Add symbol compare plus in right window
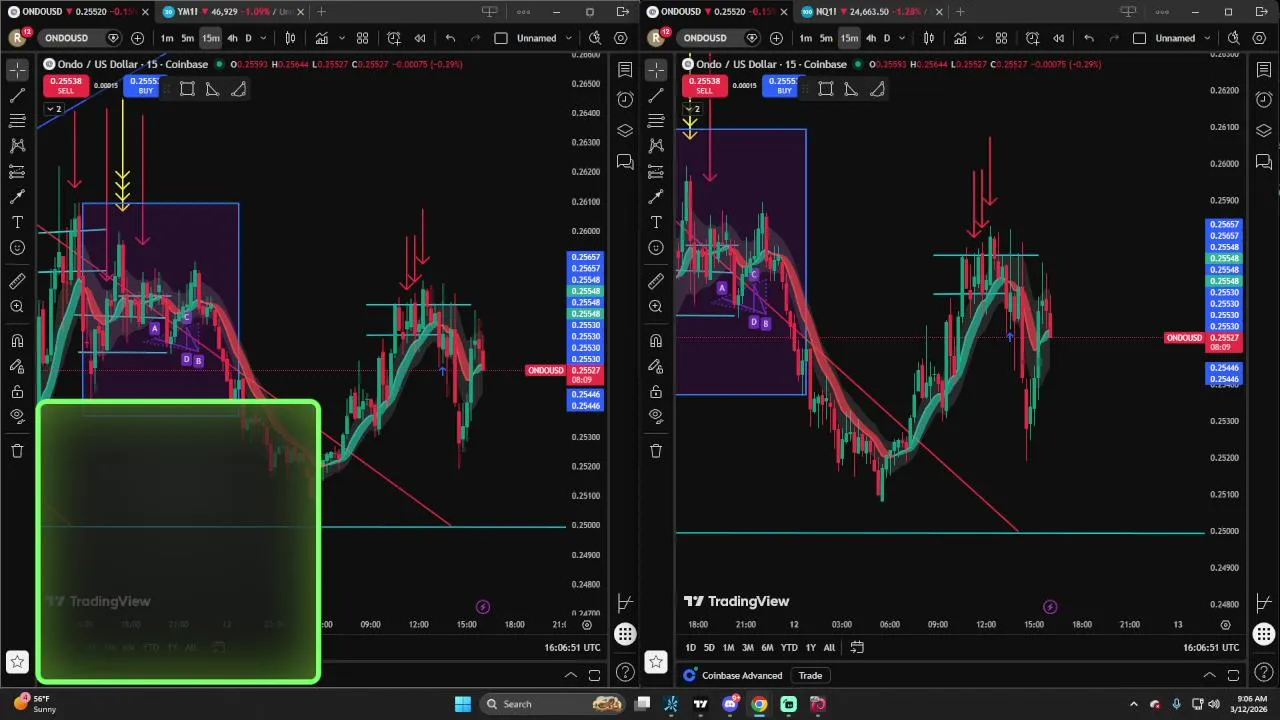The height and width of the screenshot is (720, 1280). click(776, 38)
